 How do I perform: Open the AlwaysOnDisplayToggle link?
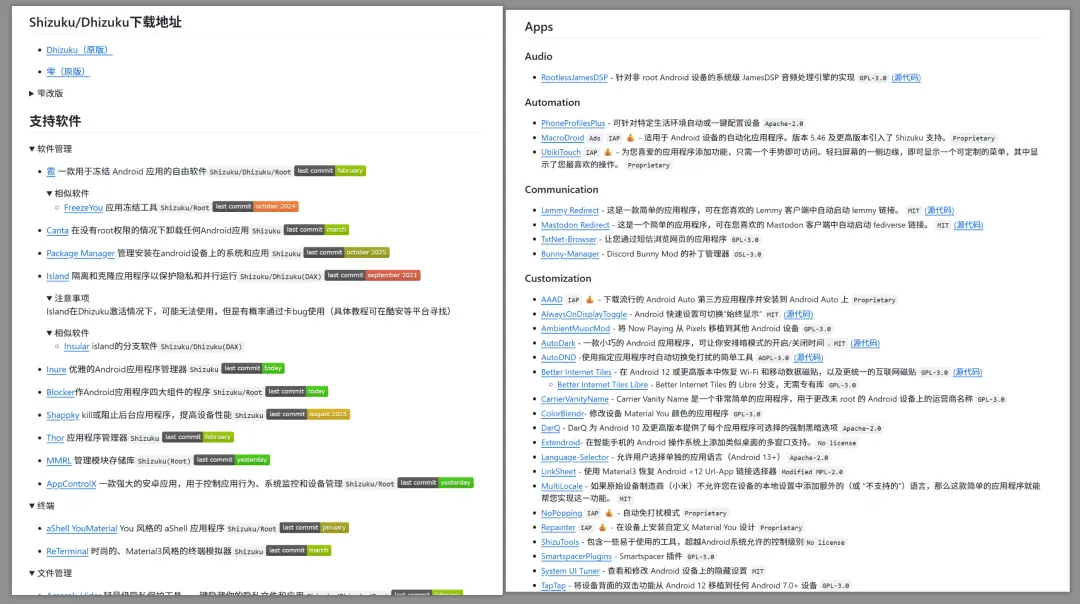point(583,314)
